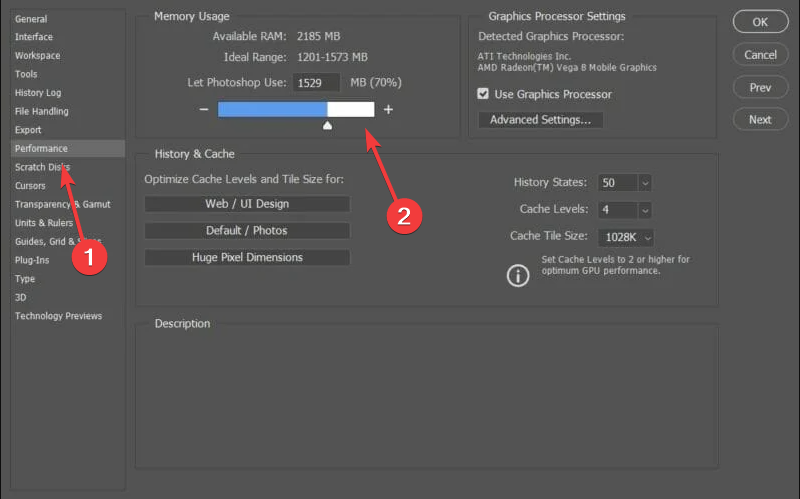
Task: Choose Huge Pixel Dimensions preset
Action: (x=247, y=257)
